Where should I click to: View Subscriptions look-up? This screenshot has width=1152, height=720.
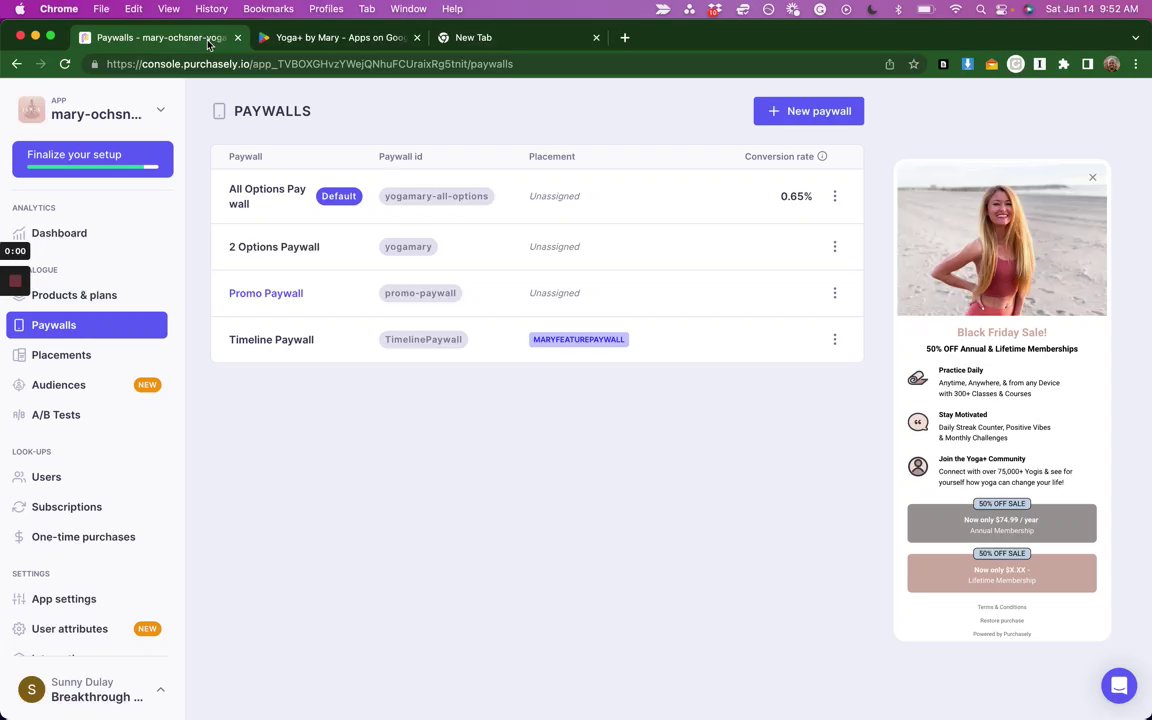tap(66, 507)
